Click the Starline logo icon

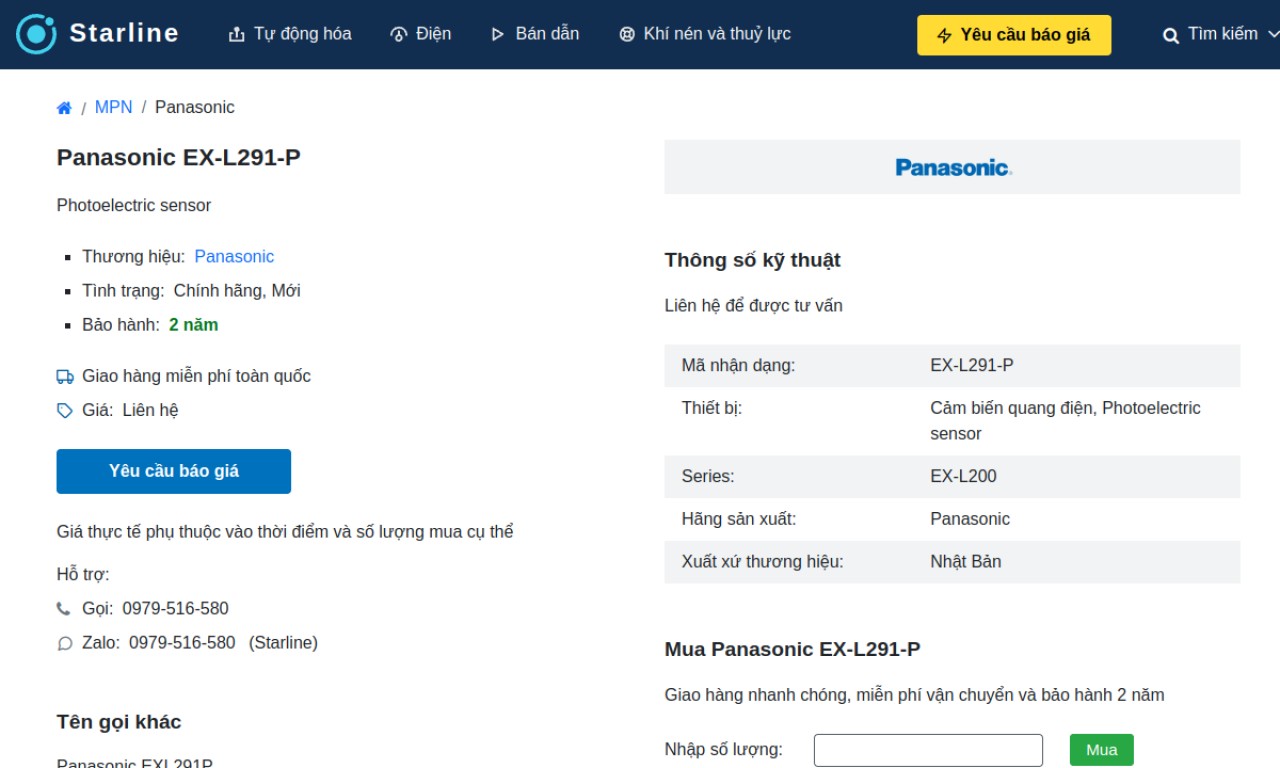tap(37, 34)
